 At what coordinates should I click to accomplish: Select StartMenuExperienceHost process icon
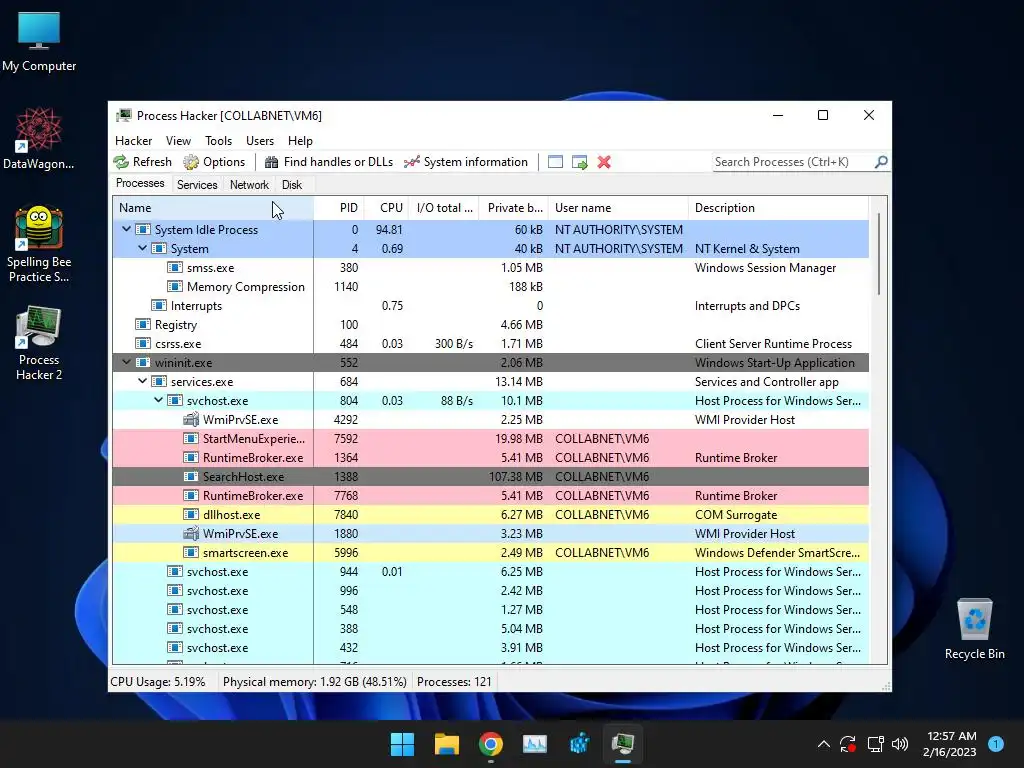click(191, 438)
